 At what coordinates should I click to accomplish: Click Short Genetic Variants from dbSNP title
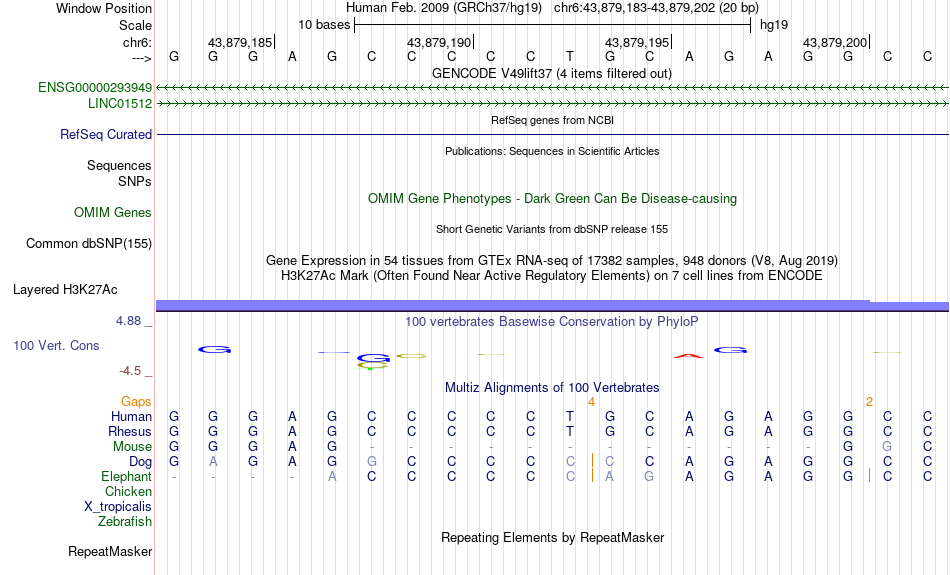pos(552,229)
